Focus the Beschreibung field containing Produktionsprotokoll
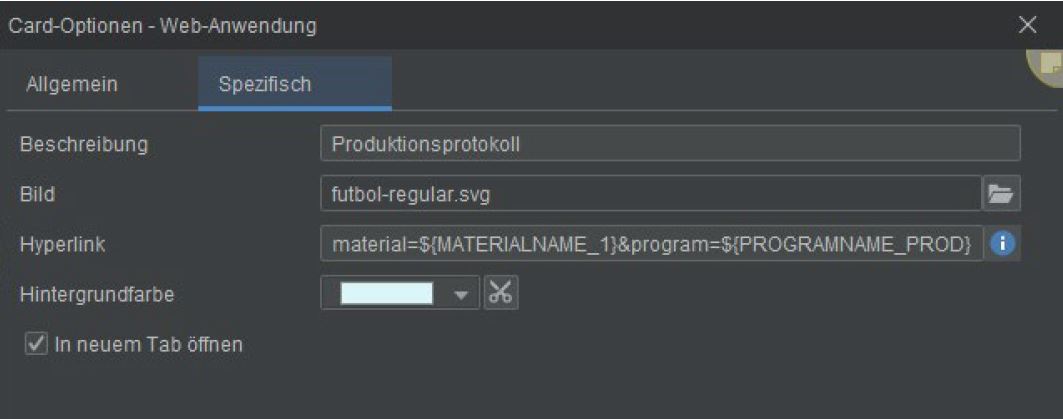Image resolution: width=1063 pixels, height=419 pixels. 670,144
